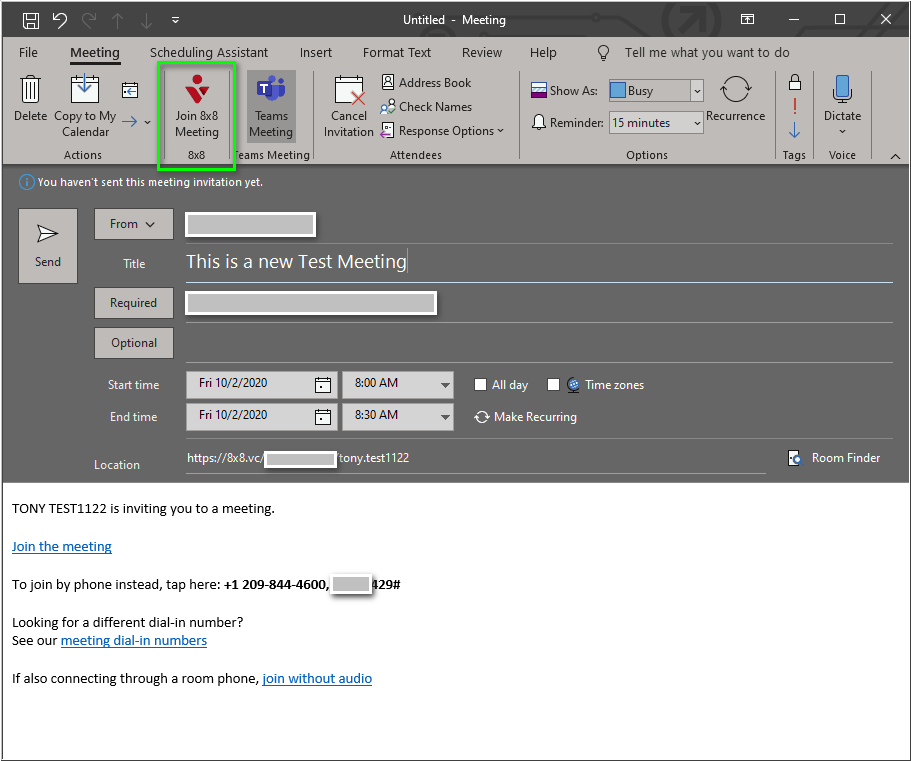Open the Room Finder
The height and width of the screenshot is (761, 911).
[833, 458]
